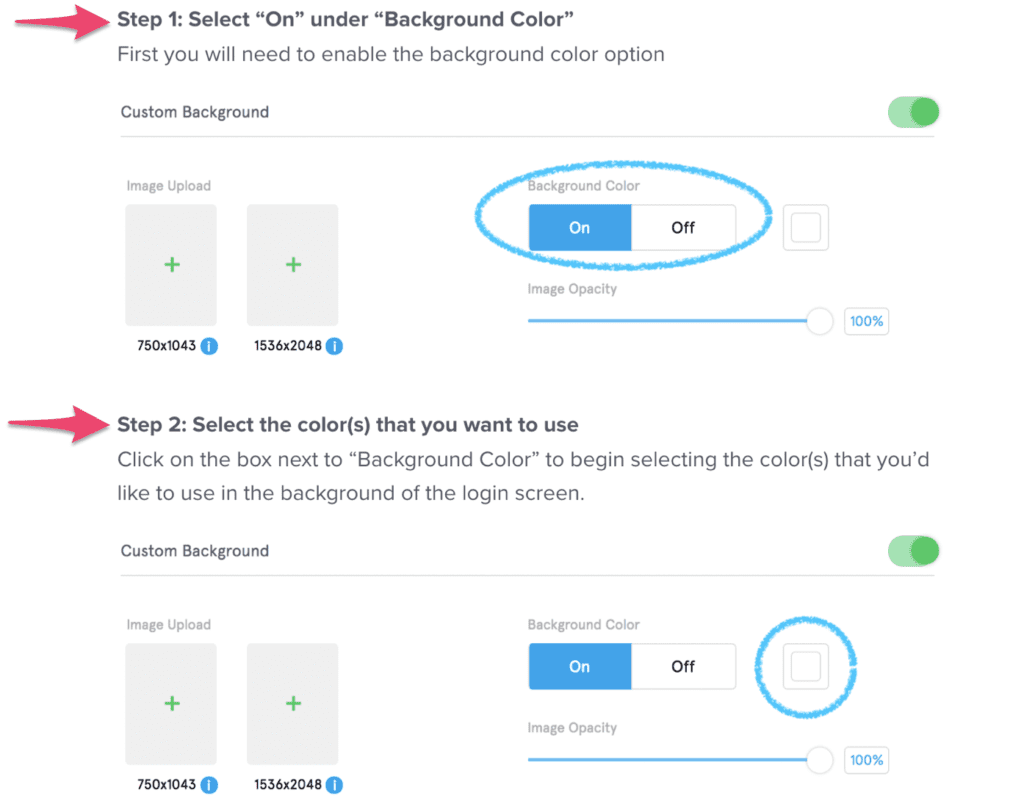Screen dimensions: 1024x812
Task: Select Off for Background Color in Step 1
Action: tap(683, 227)
